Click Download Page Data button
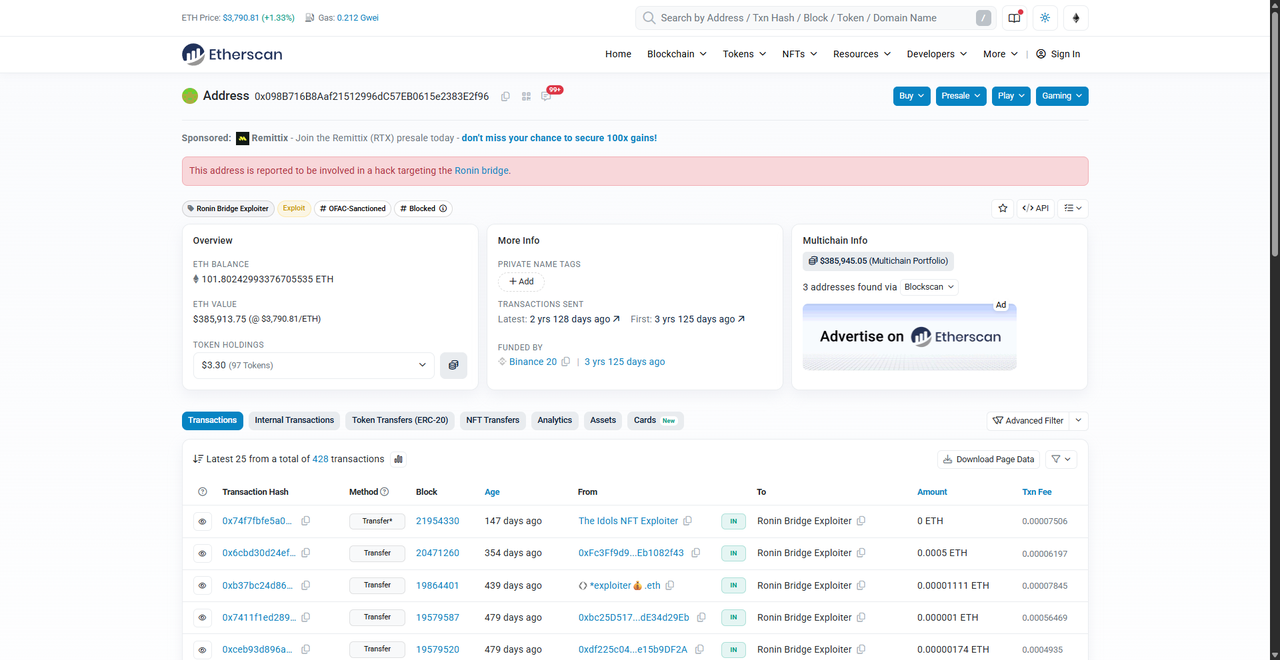Image resolution: width=1280 pixels, height=660 pixels. 988,459
